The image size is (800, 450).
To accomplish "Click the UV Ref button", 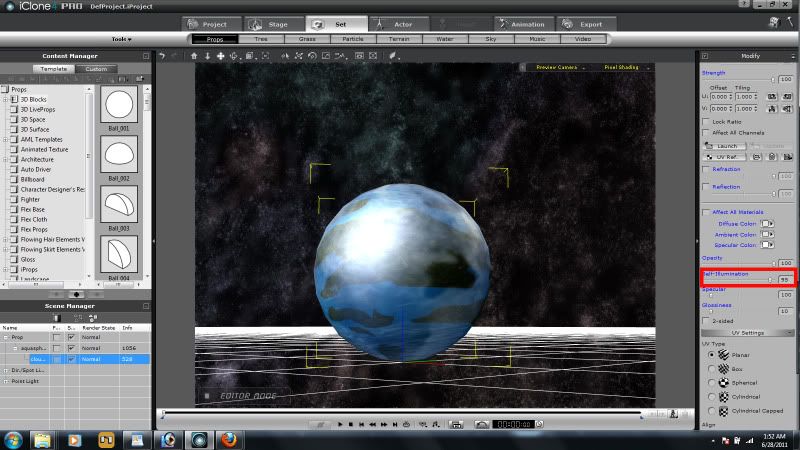I will point(723,157).
